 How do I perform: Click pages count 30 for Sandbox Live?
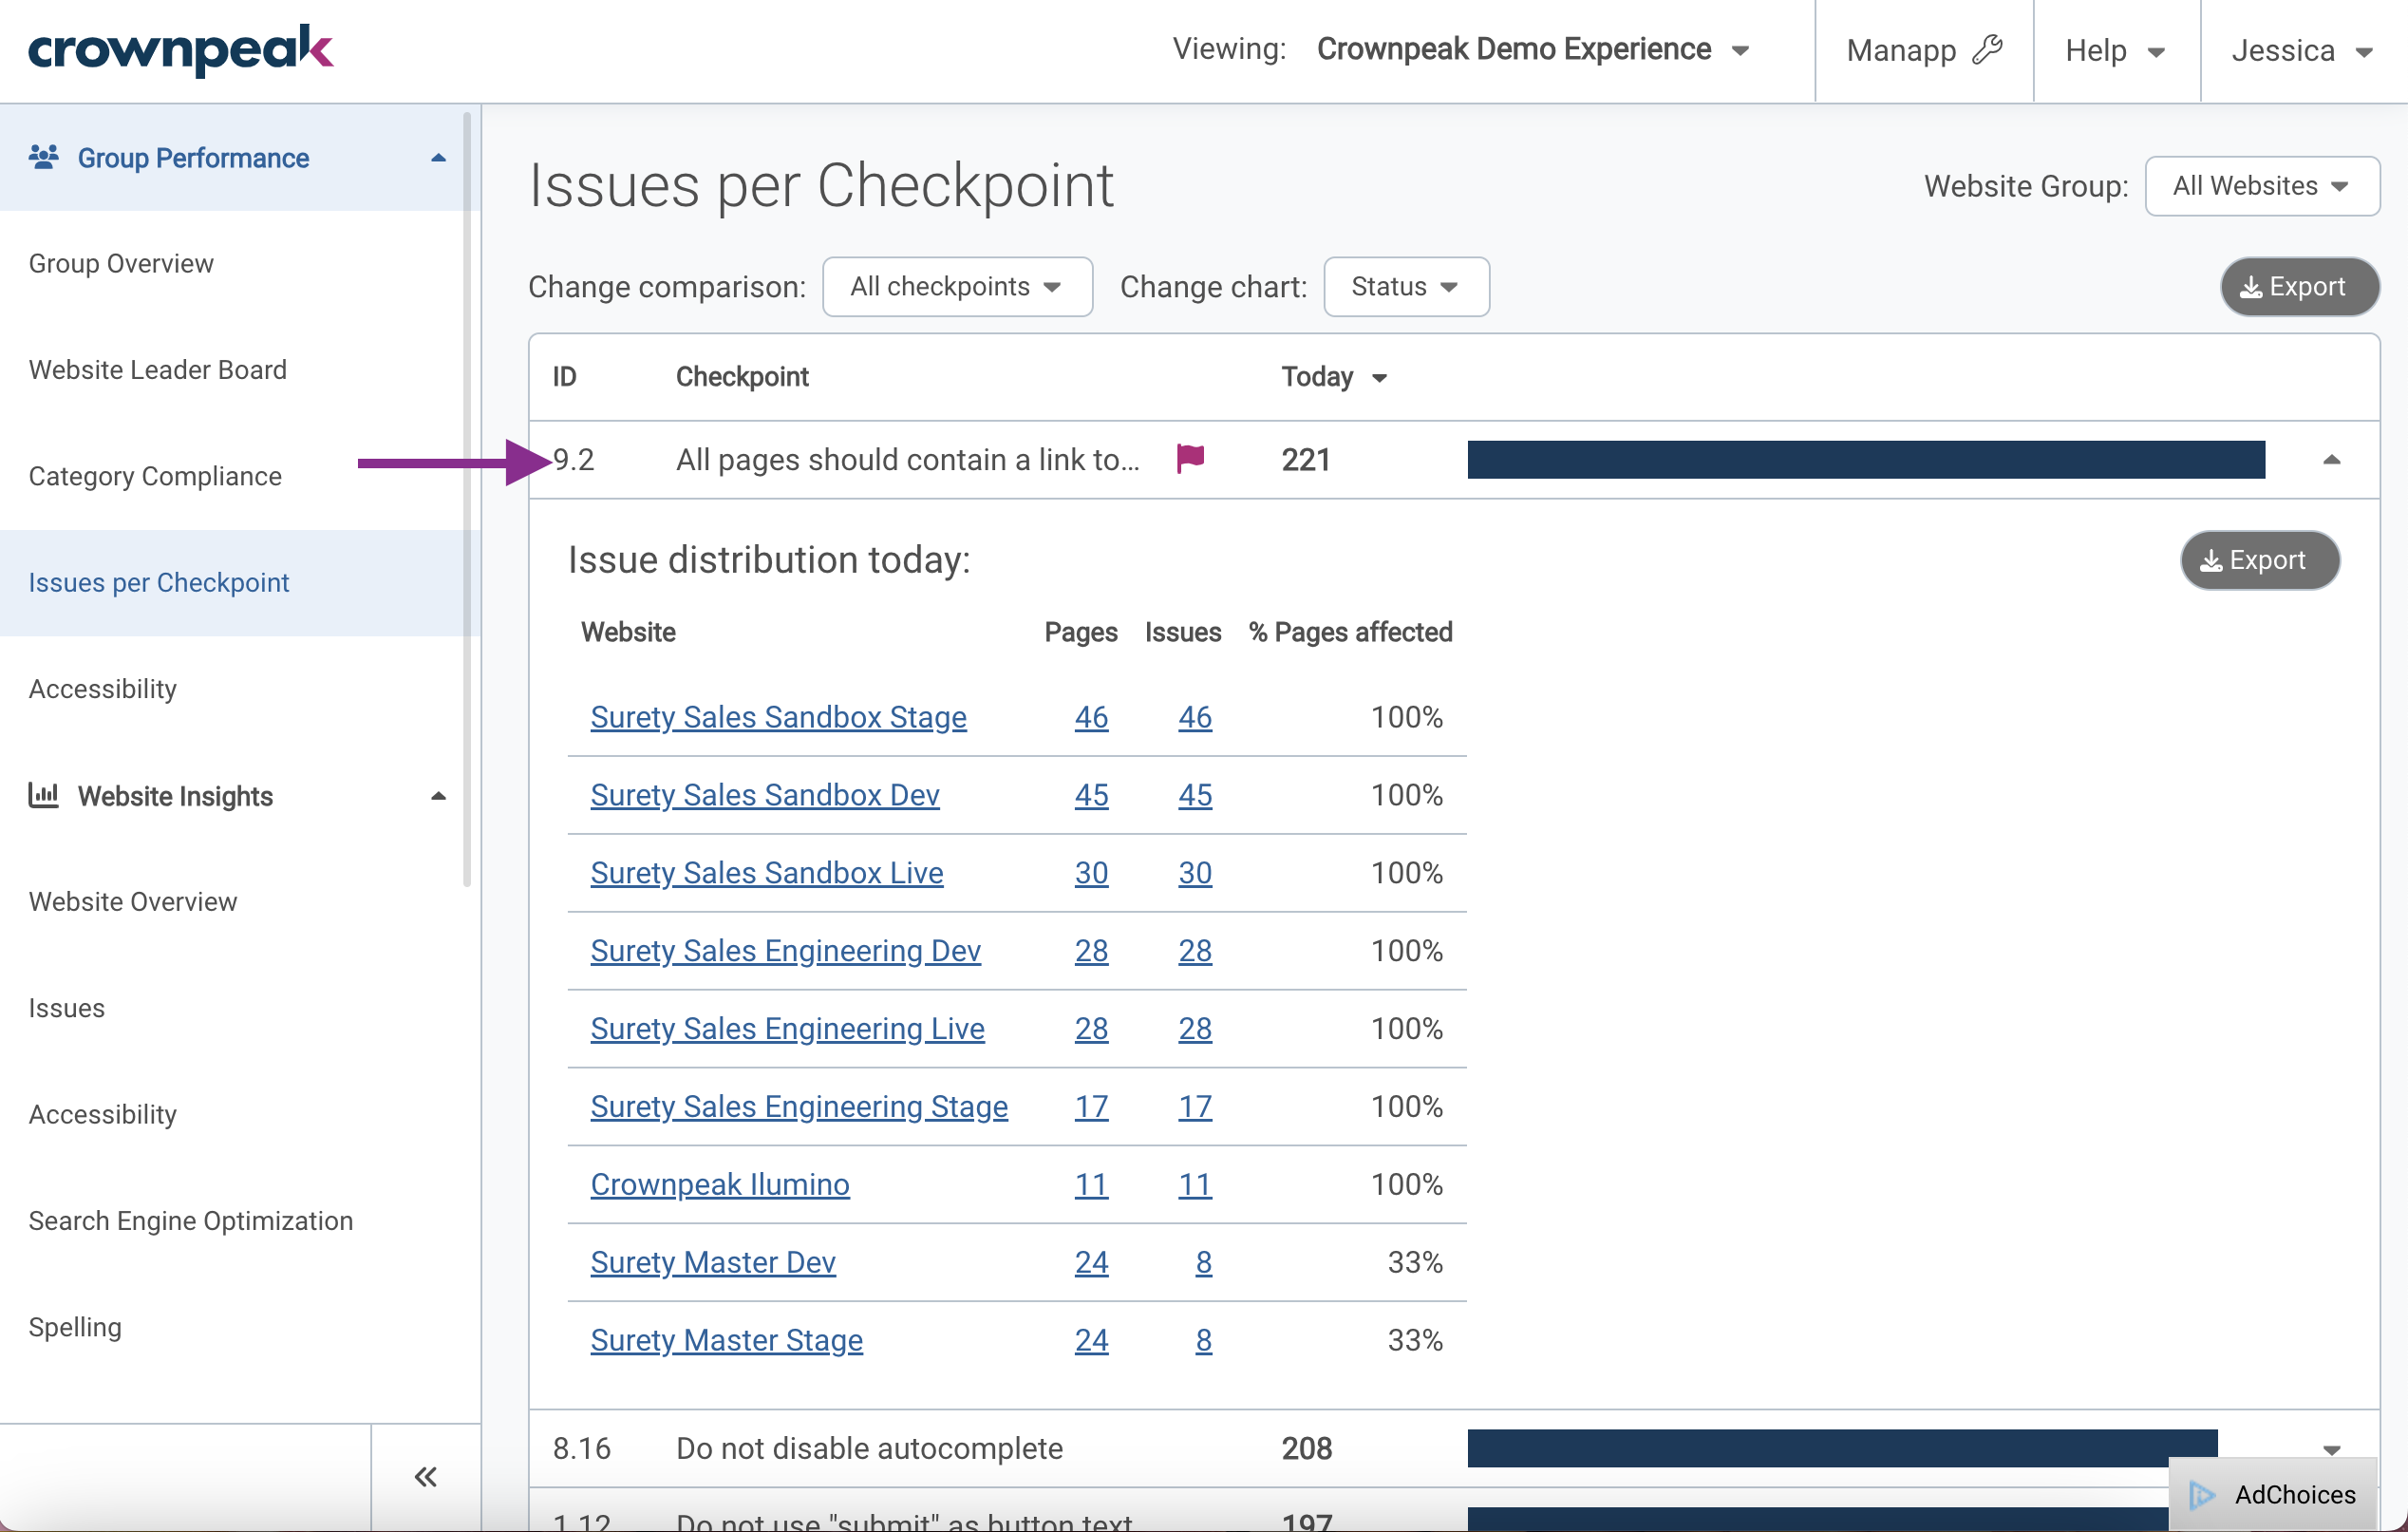pyautogui.click(x=1091, y=873)
